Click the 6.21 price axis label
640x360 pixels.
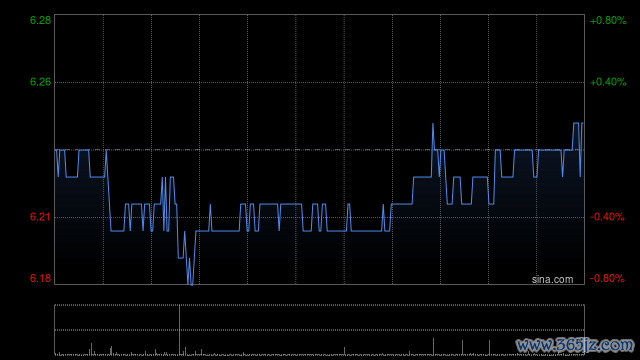[40, 217]
